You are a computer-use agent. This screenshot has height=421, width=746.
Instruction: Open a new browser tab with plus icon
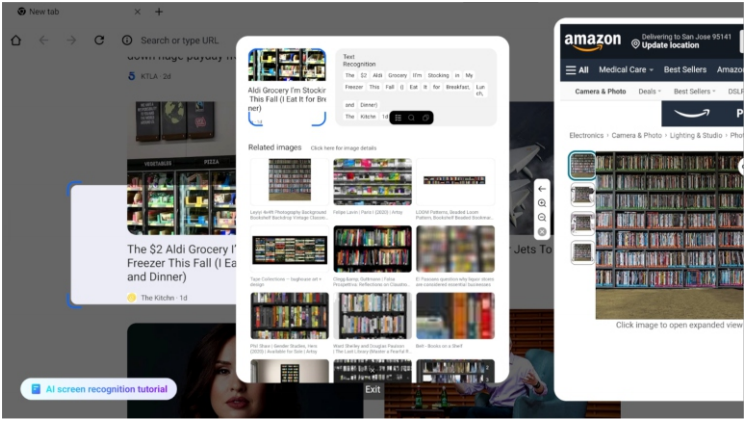tap(158, 11)
